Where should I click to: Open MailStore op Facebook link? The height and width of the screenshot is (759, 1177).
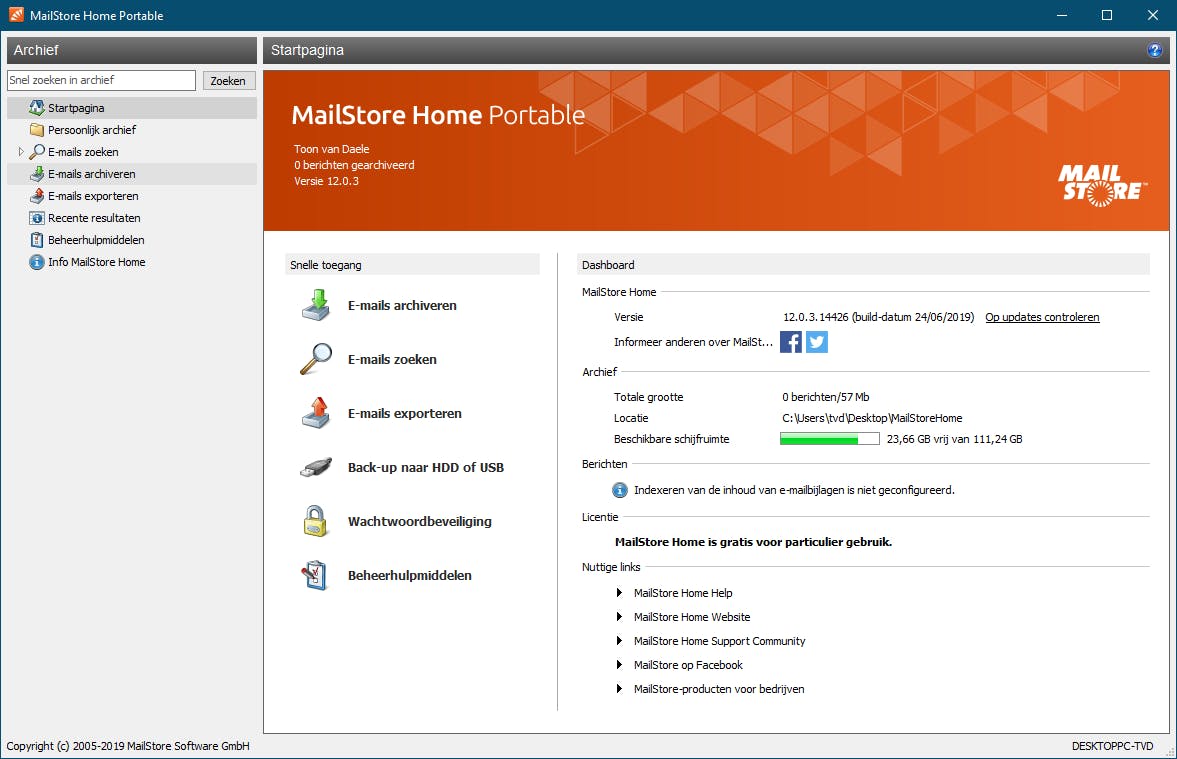pos(688,665)
